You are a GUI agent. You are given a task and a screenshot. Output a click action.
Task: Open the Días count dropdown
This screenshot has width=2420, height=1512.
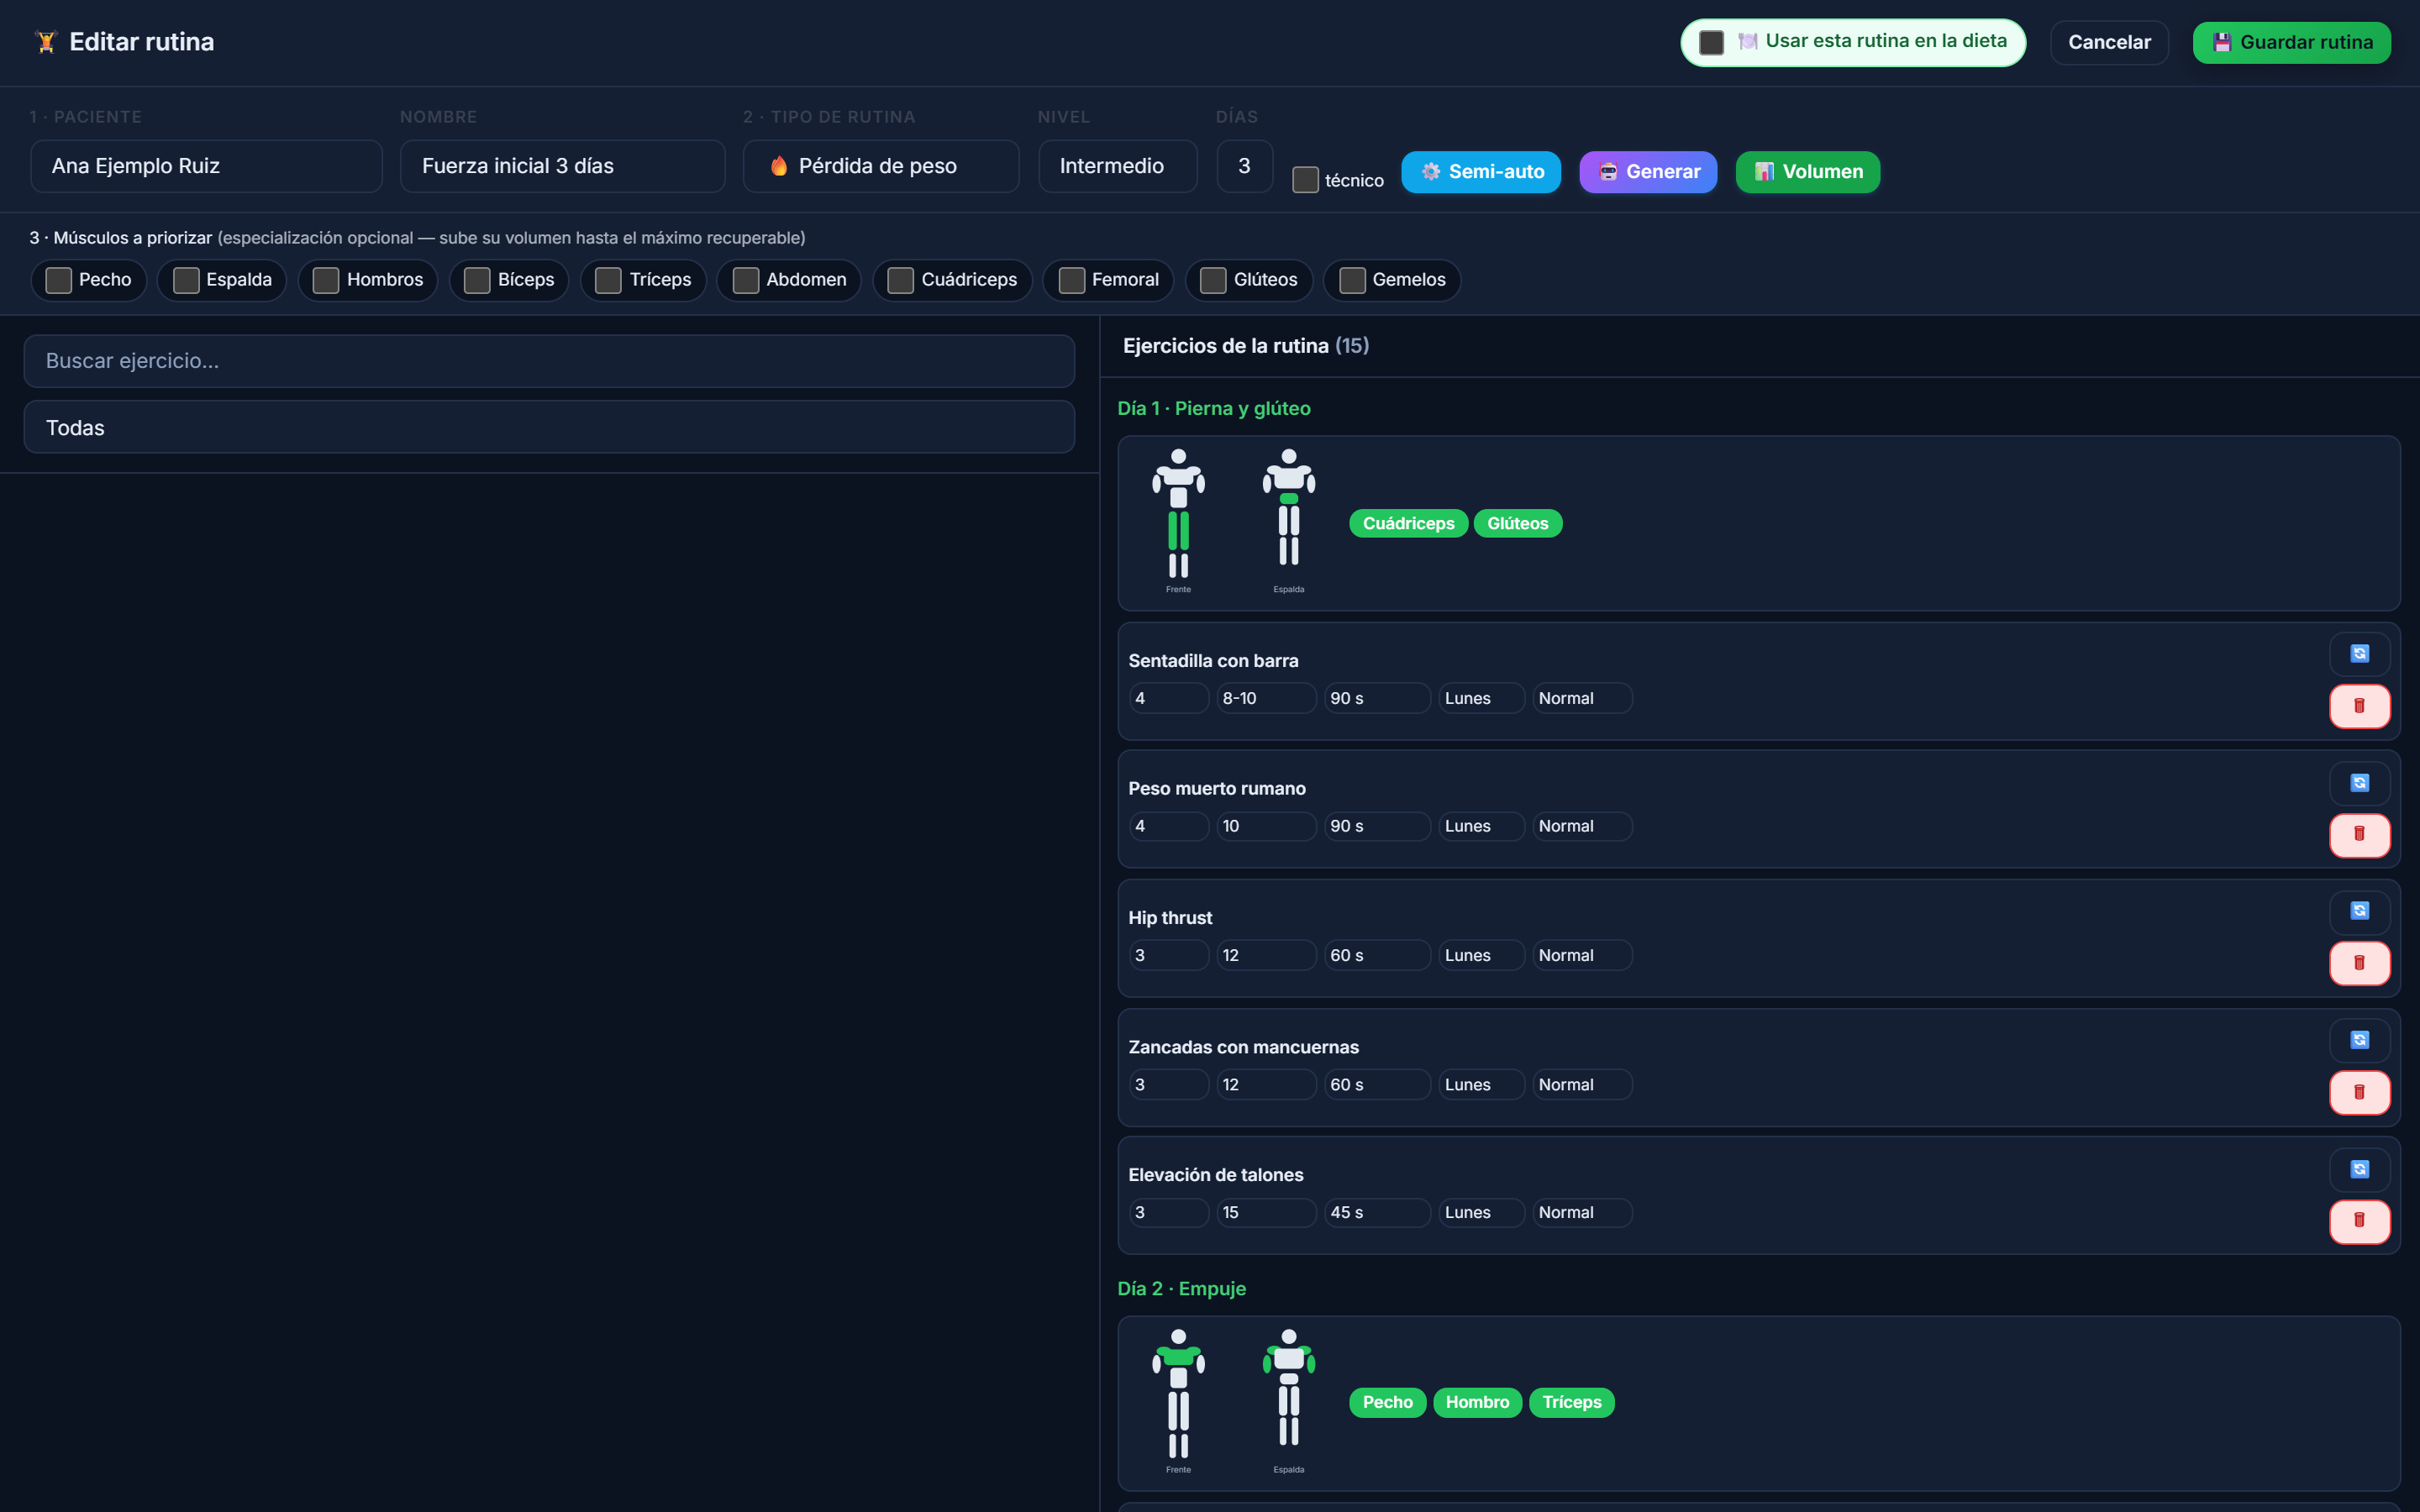pyautogui.click(x=1244, y=166)
